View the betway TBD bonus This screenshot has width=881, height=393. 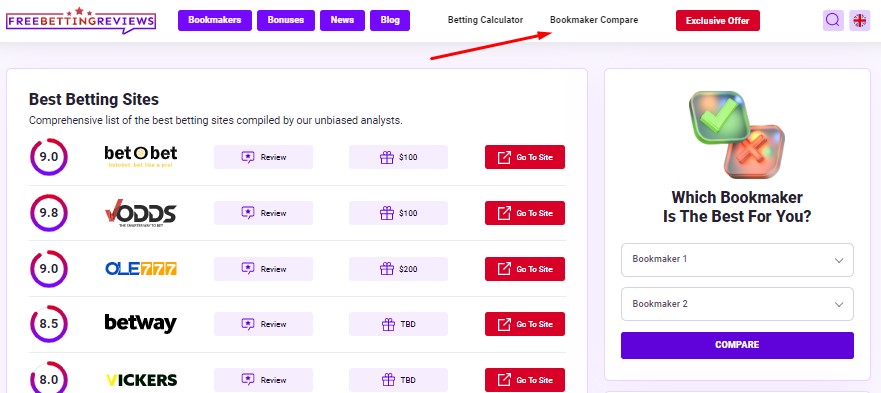(398, 324)
